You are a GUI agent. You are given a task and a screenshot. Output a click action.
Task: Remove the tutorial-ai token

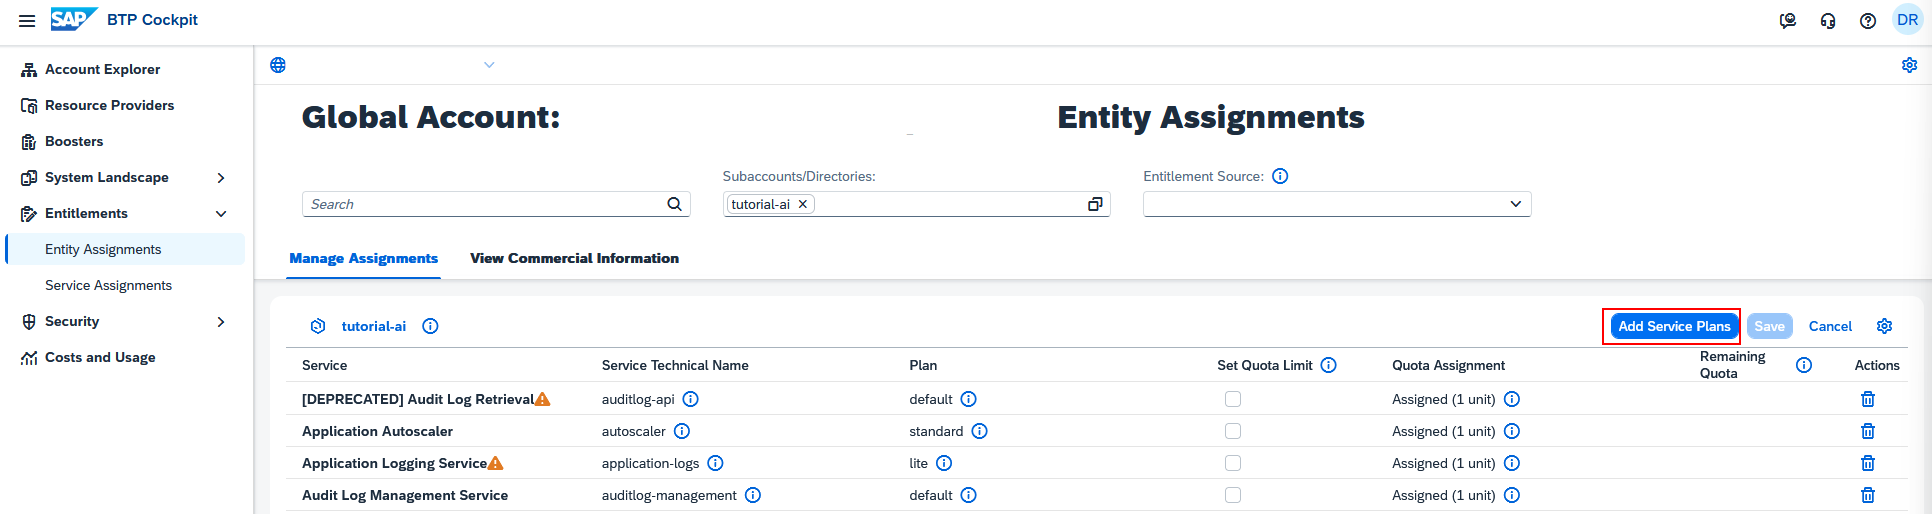click(802, 204)
